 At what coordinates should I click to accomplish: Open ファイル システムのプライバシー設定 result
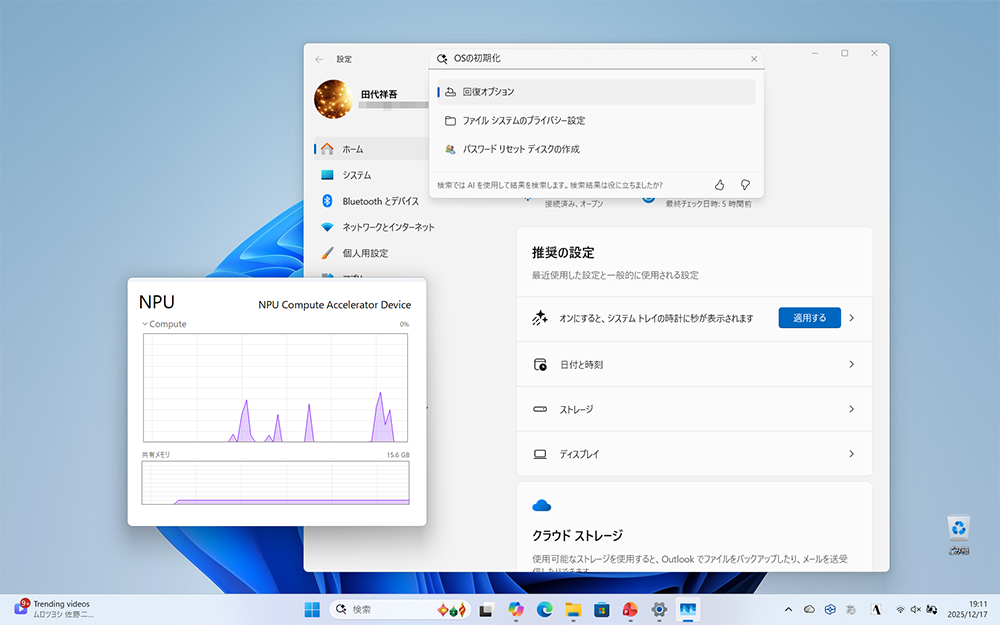[x=596, y=121]
